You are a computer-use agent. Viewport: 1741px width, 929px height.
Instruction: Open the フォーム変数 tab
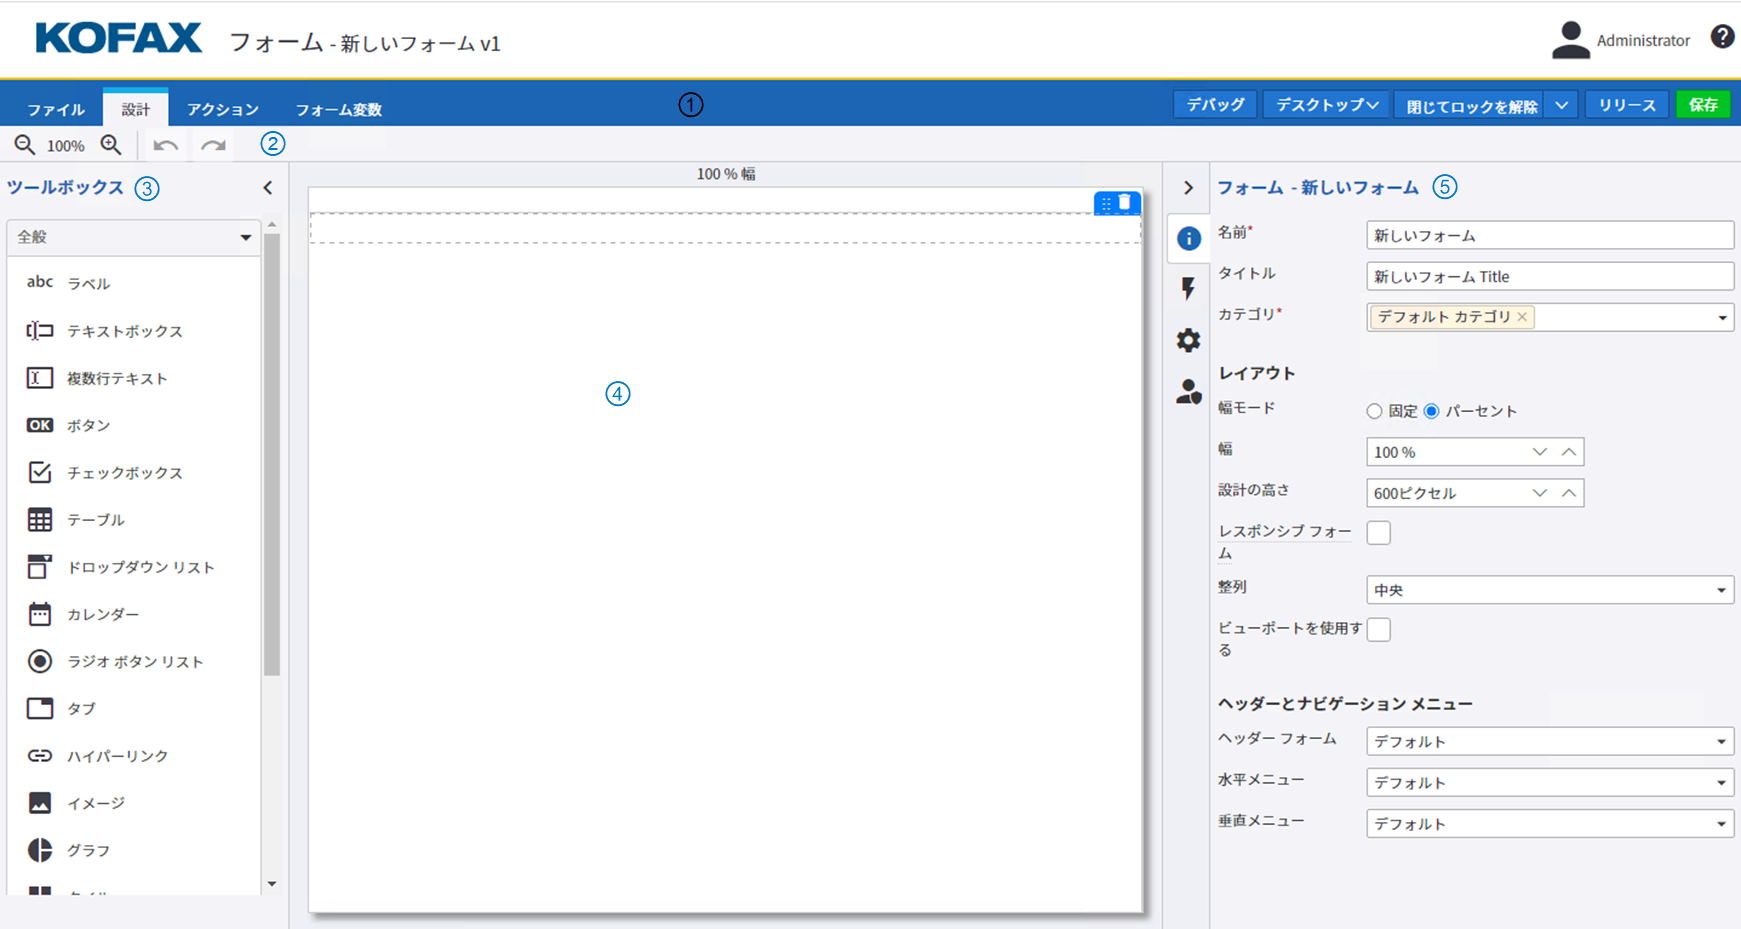338,109
